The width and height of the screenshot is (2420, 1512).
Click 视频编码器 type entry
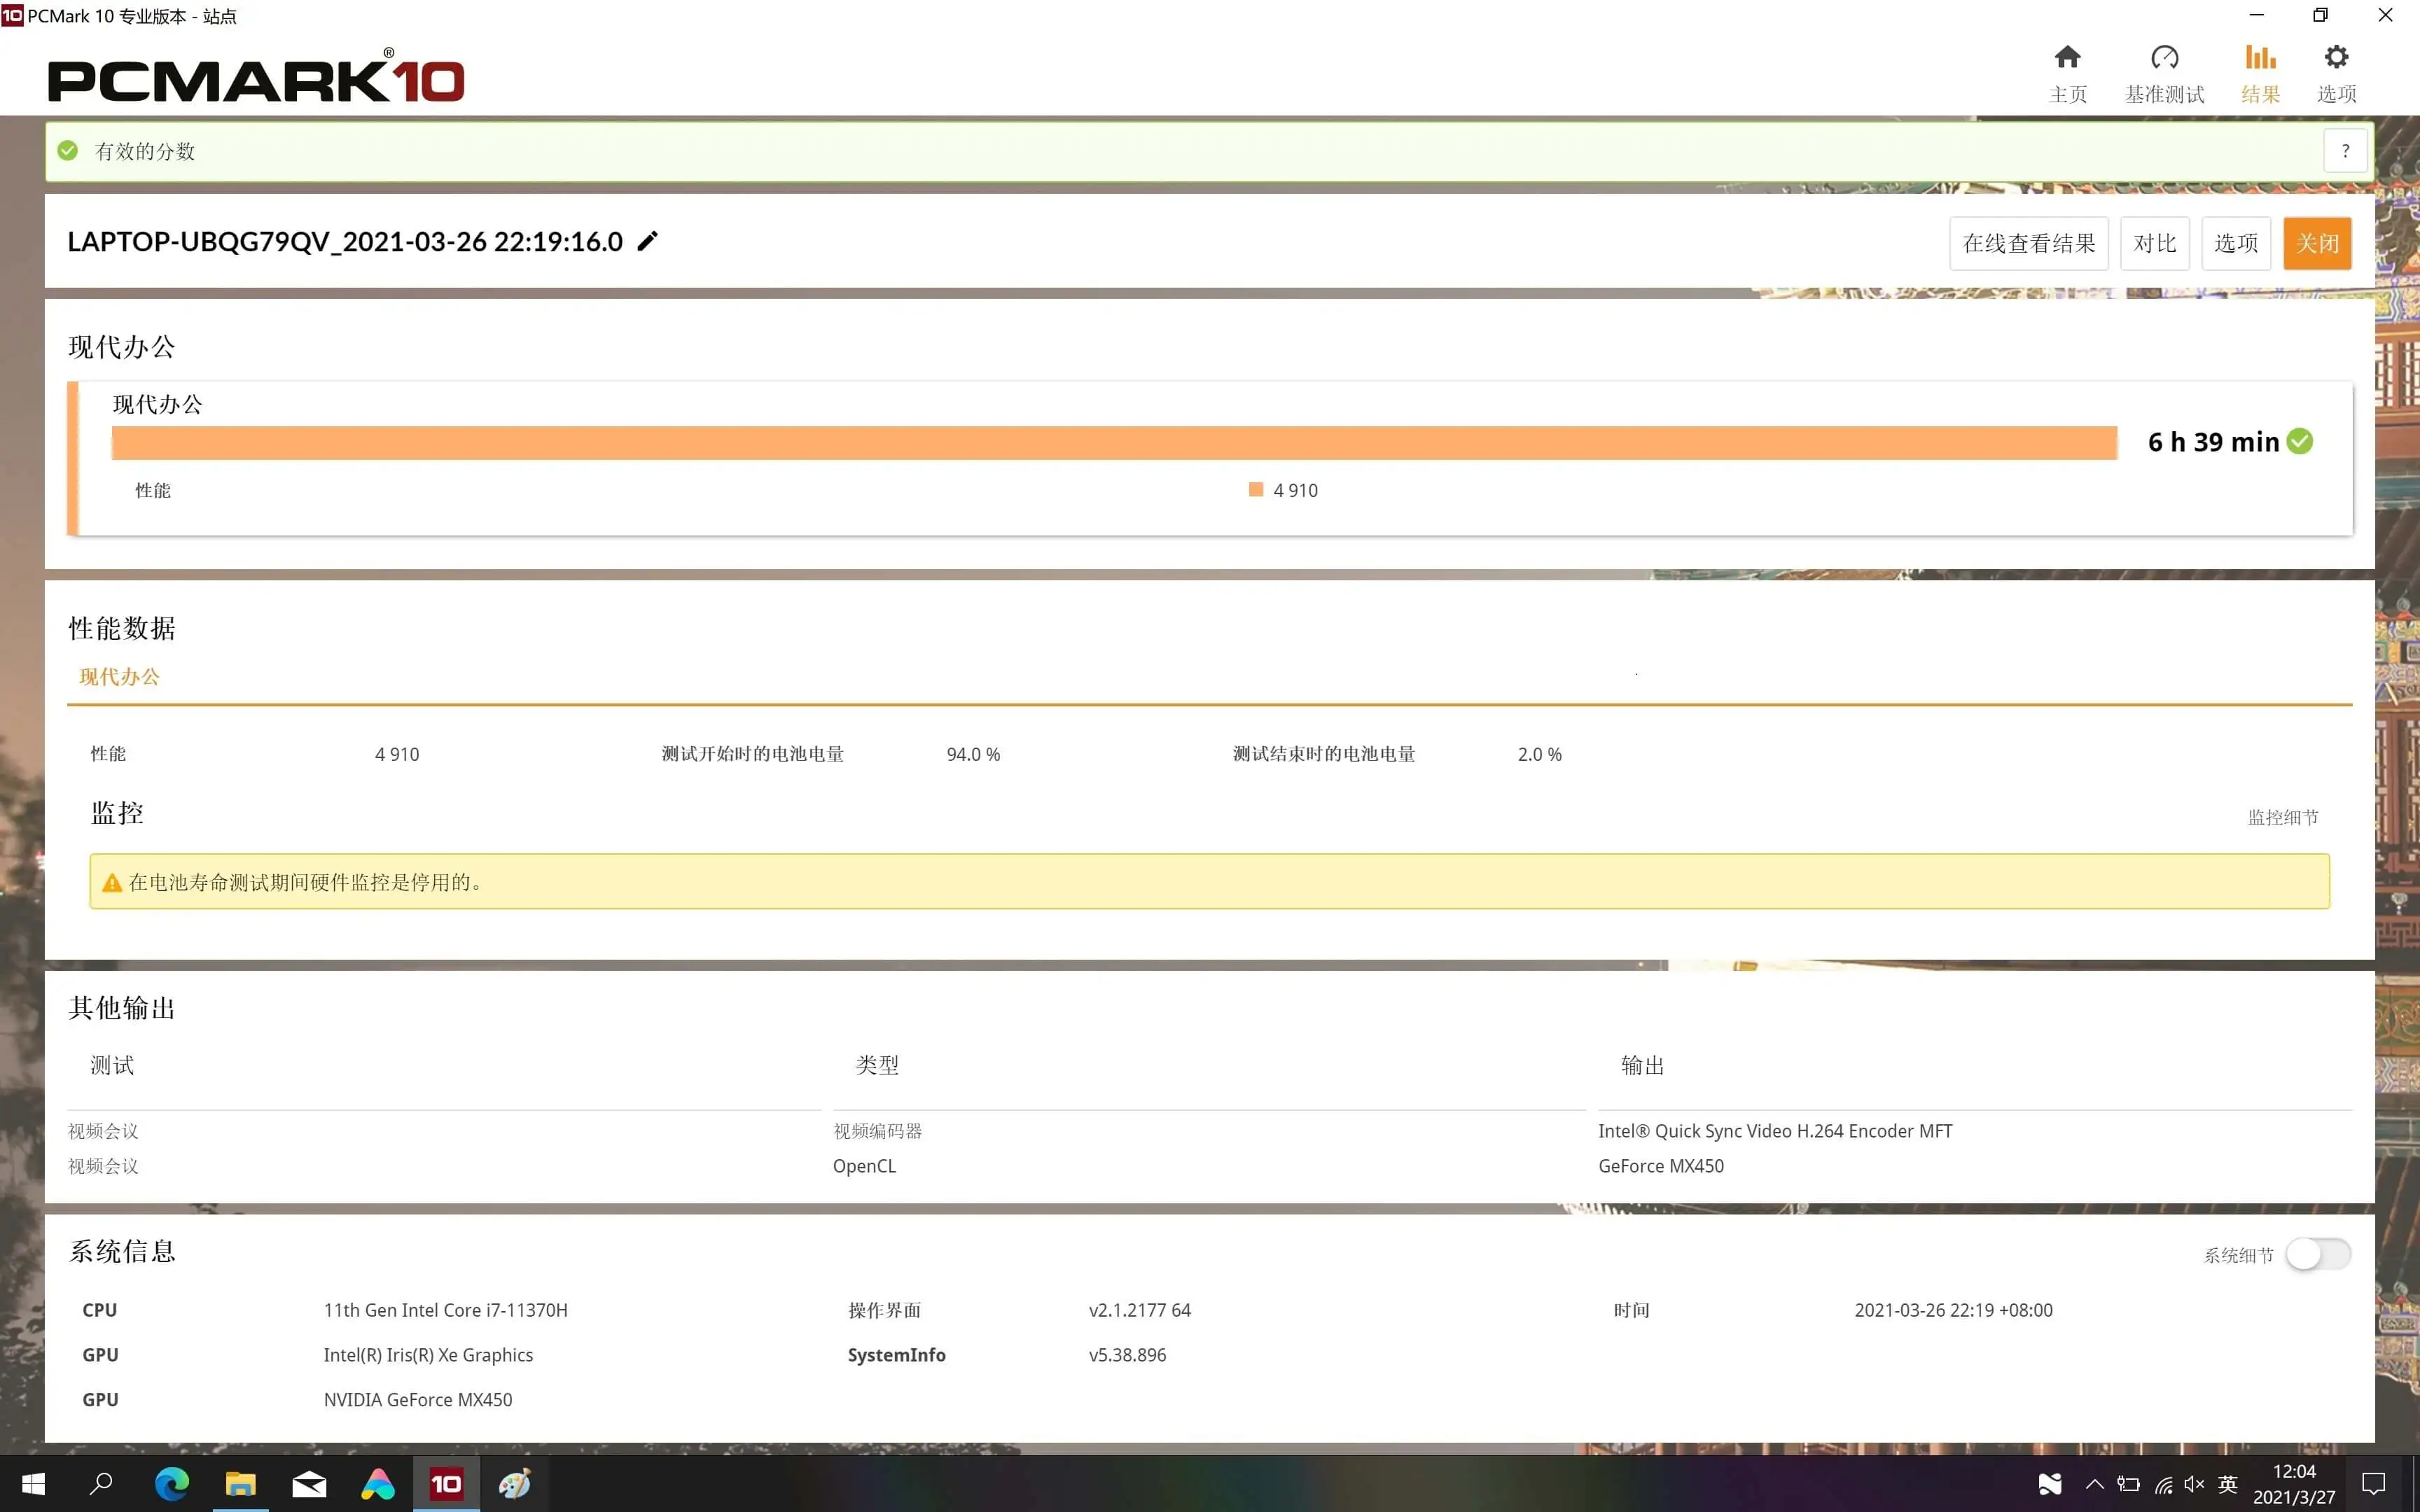877,1131
